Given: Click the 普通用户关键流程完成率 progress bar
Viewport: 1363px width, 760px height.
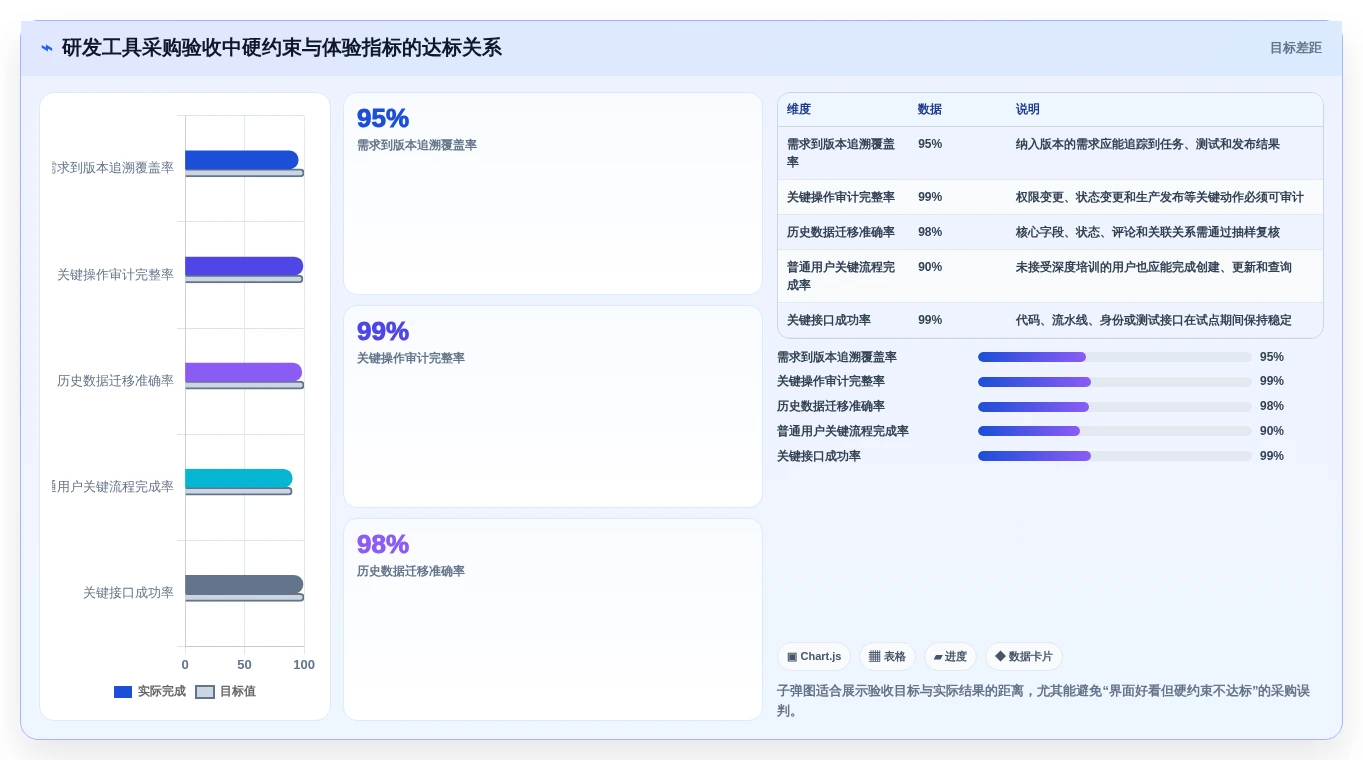Looking at the screenshot, I should coord(1115,431).
